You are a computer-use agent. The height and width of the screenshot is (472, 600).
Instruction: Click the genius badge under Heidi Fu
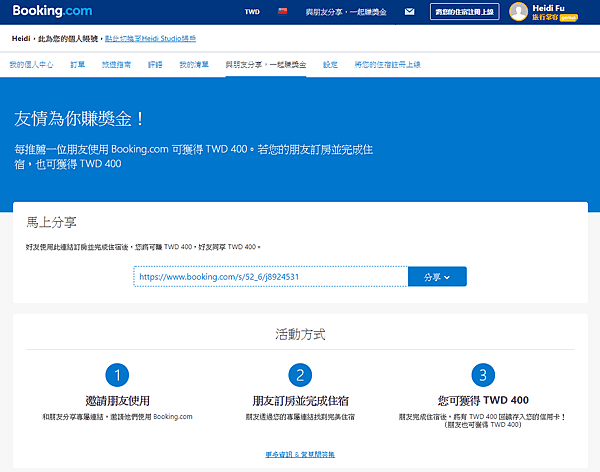(568, 18)
